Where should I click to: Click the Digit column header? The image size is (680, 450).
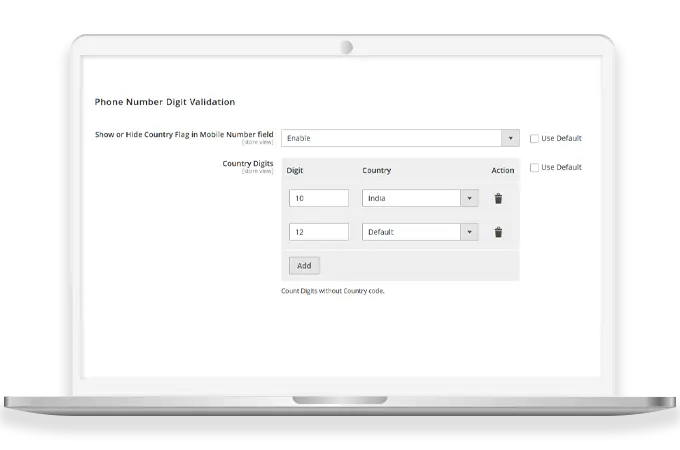pyautogui.click(x=296, y=170)
